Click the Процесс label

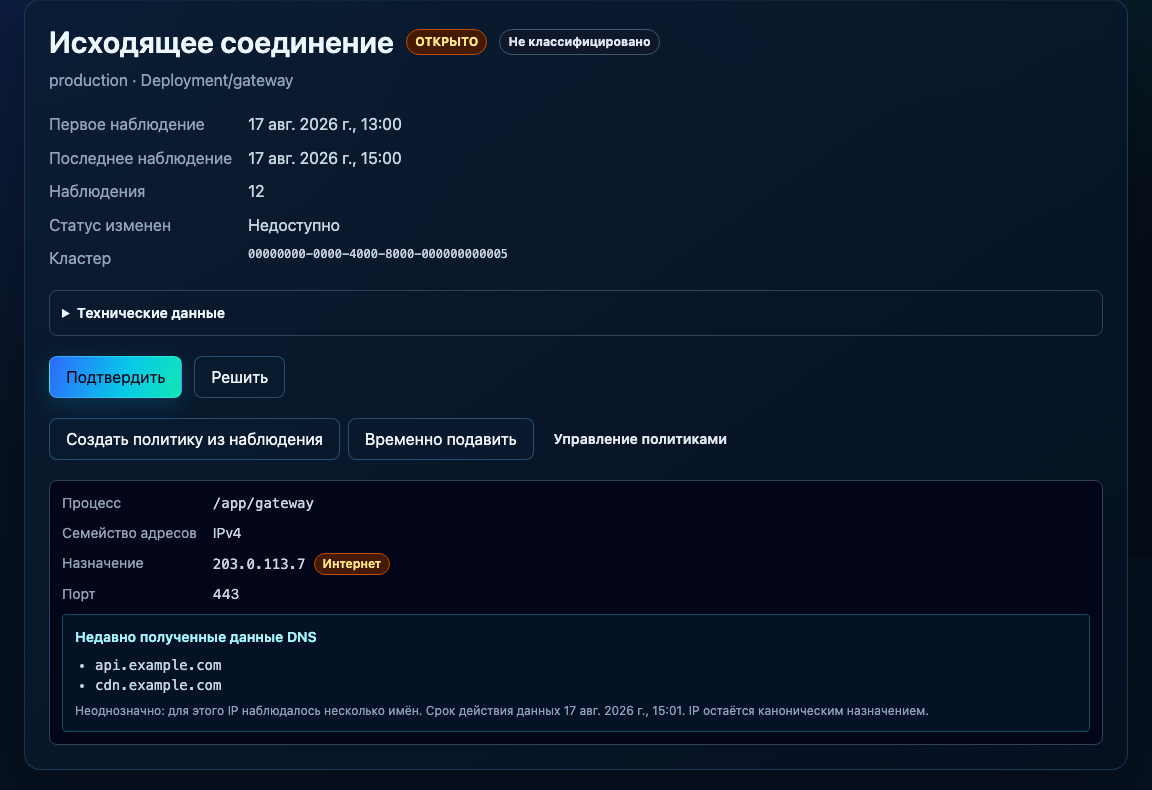pyautogui.click(x=91, y=503)
